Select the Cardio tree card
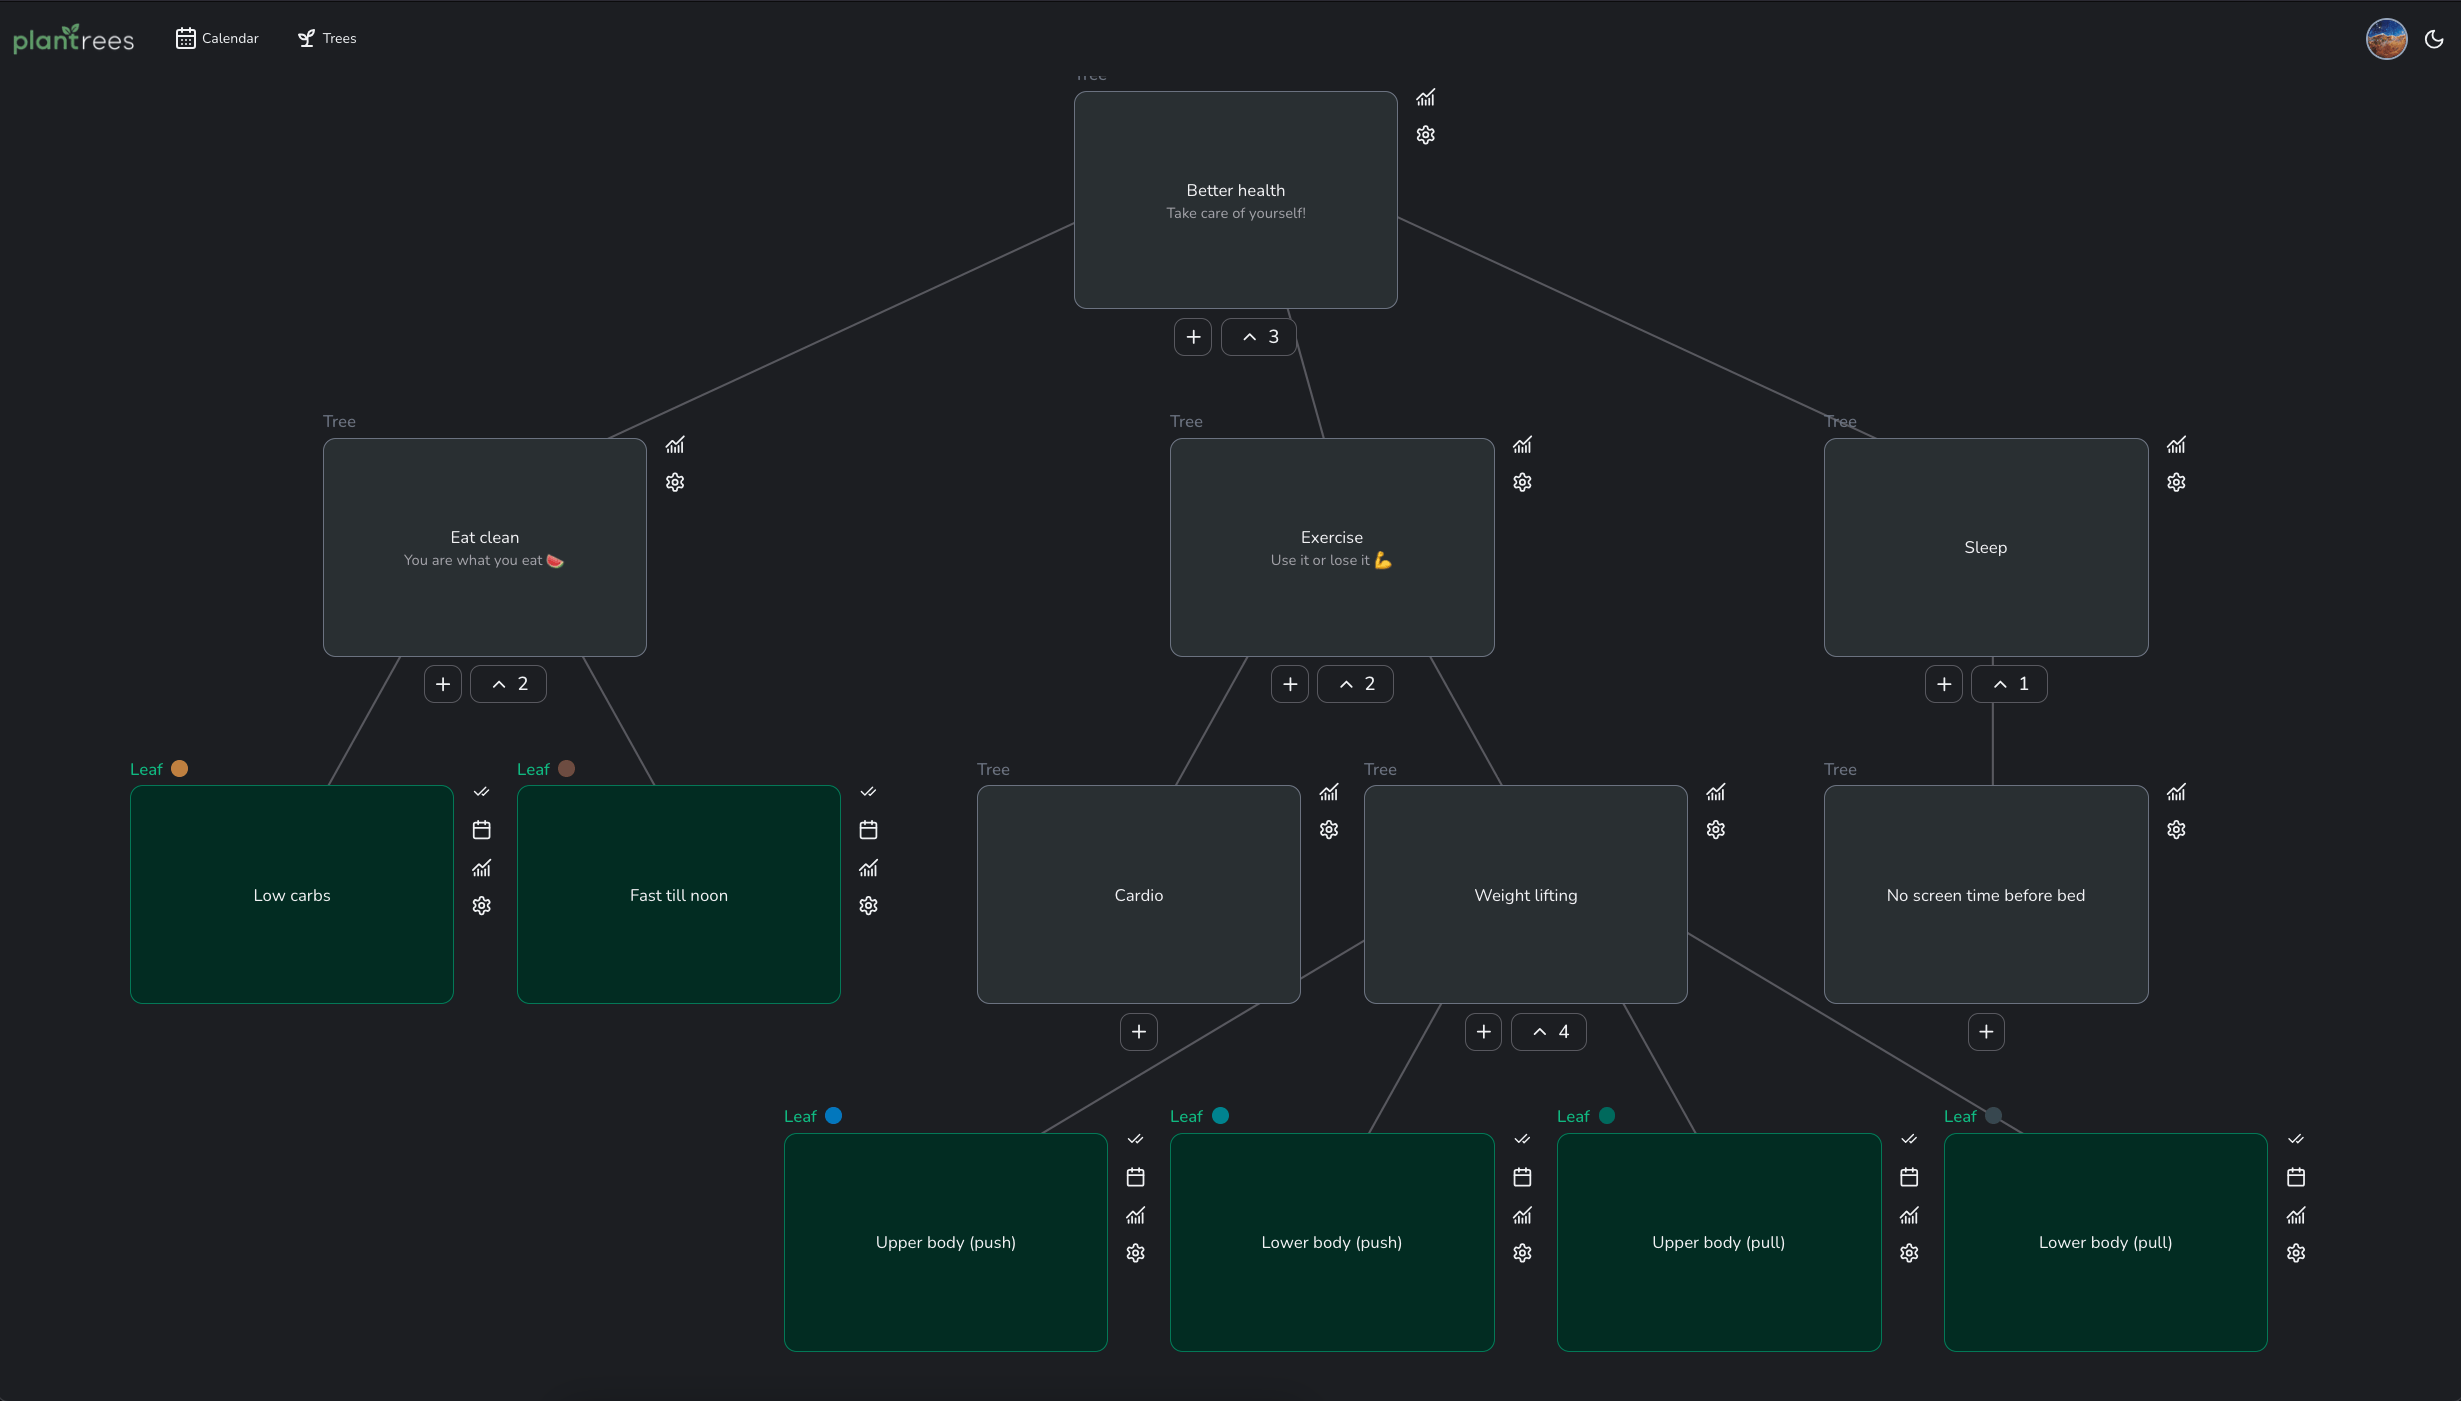The width and height of the screenshot is (2461, 1401). coord(1139,894)
